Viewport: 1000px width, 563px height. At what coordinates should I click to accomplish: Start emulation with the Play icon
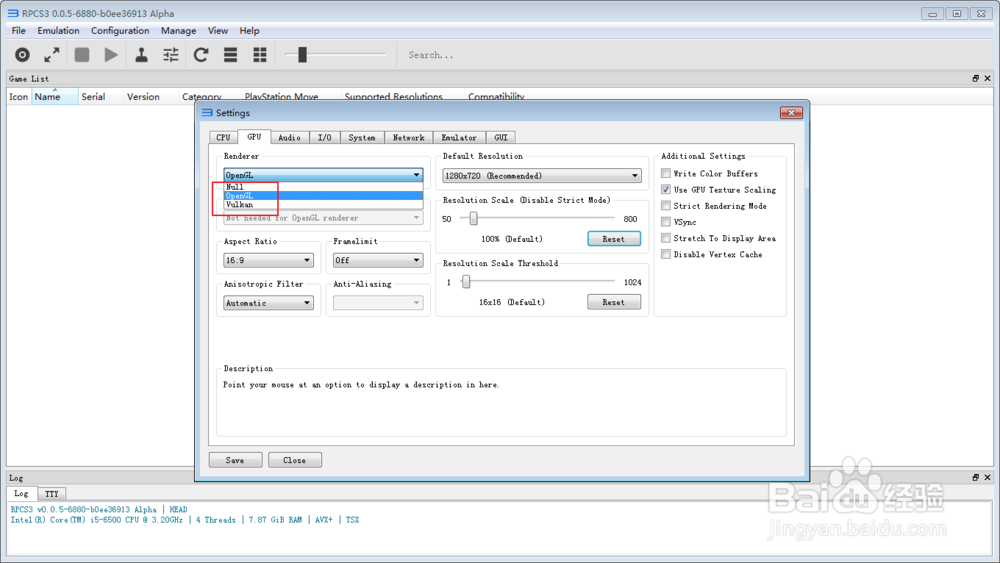click(111, 55)
